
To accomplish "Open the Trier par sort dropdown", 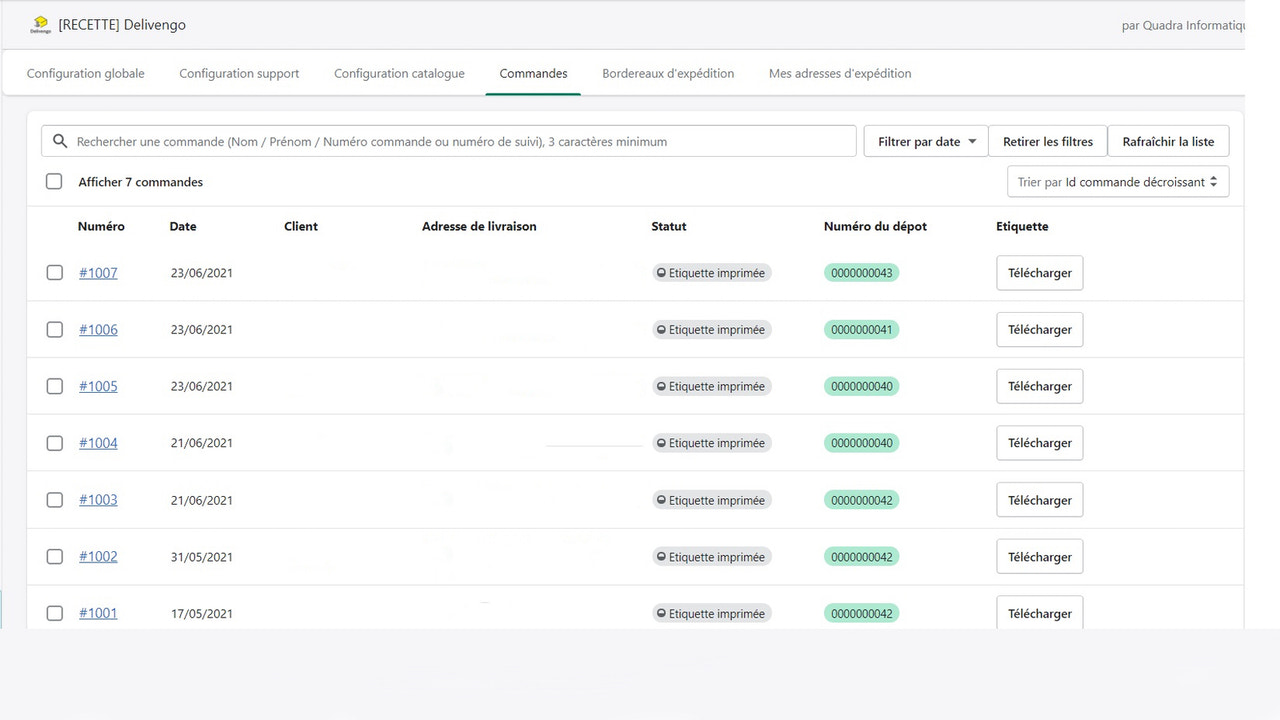I will 1118,182.
